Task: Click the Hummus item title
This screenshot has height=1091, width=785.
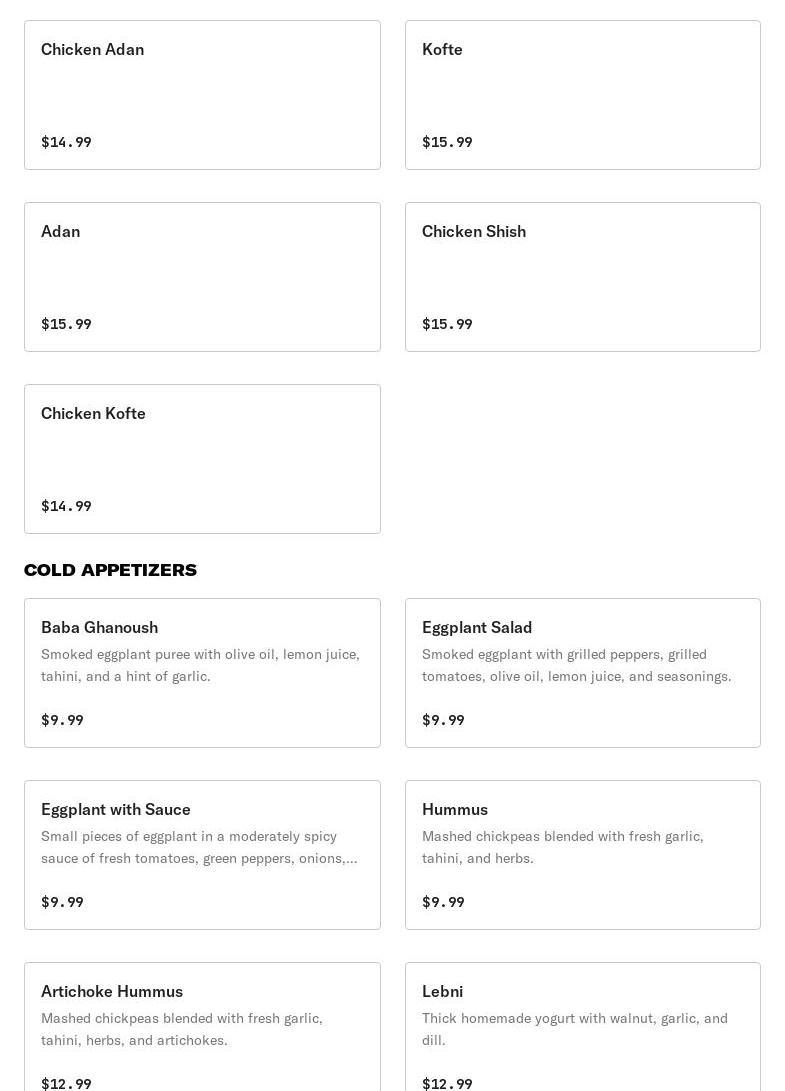Action: click(x=455, y=809)
